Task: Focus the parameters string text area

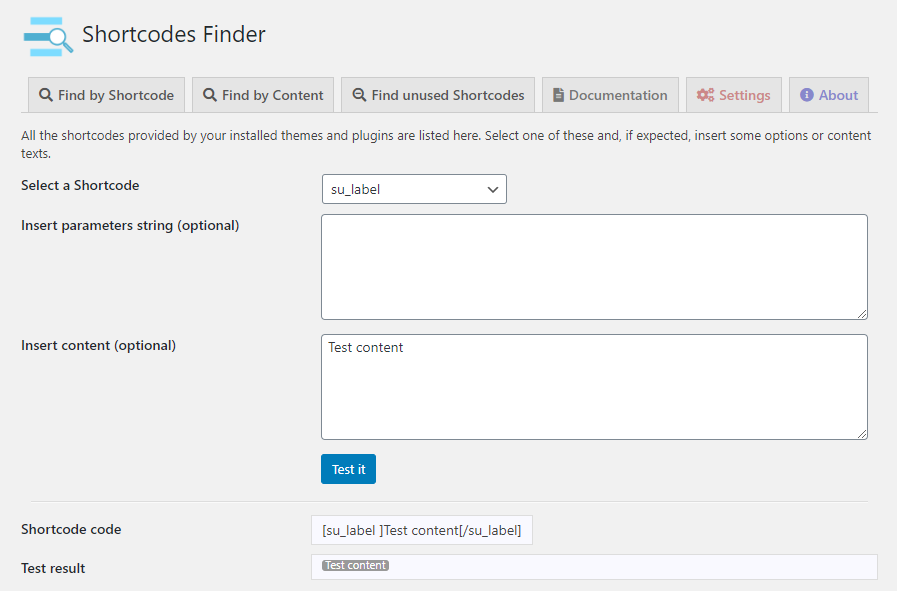Action: 594,267
